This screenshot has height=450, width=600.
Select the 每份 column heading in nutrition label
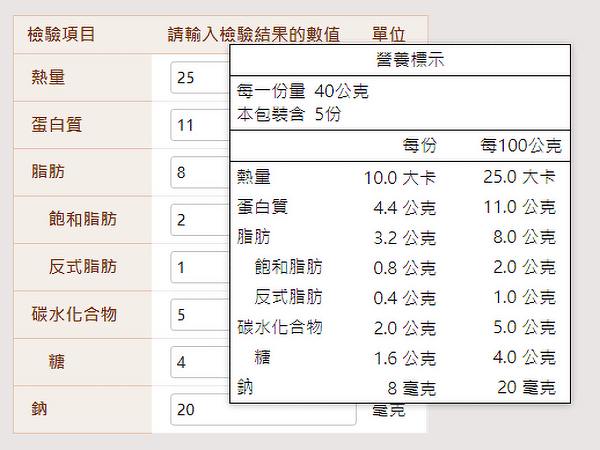pos(419,146)
